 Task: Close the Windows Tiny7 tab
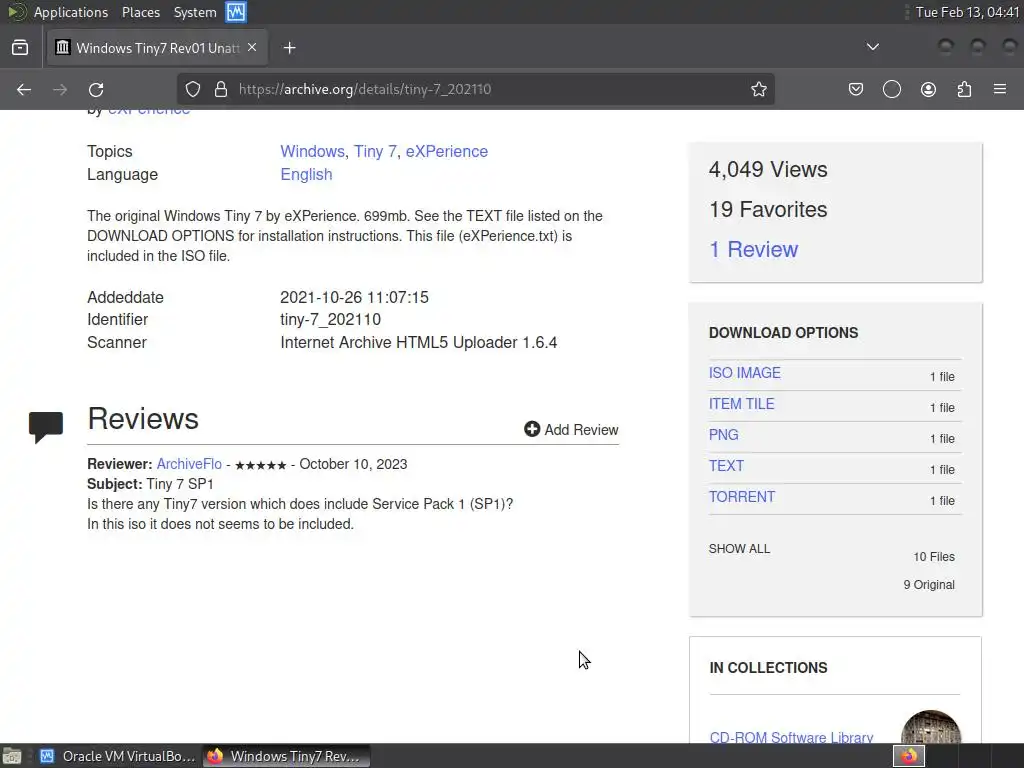pos(252,48)
